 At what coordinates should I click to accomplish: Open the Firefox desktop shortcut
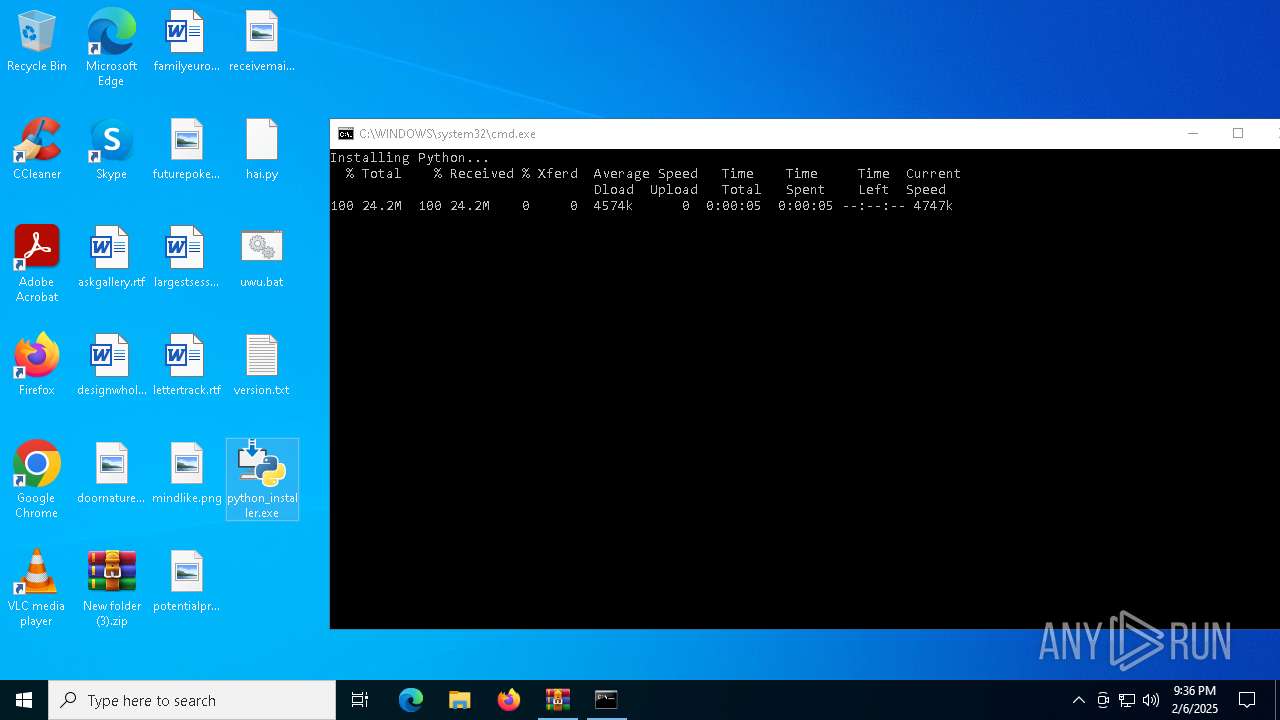[x=37, y=365]
